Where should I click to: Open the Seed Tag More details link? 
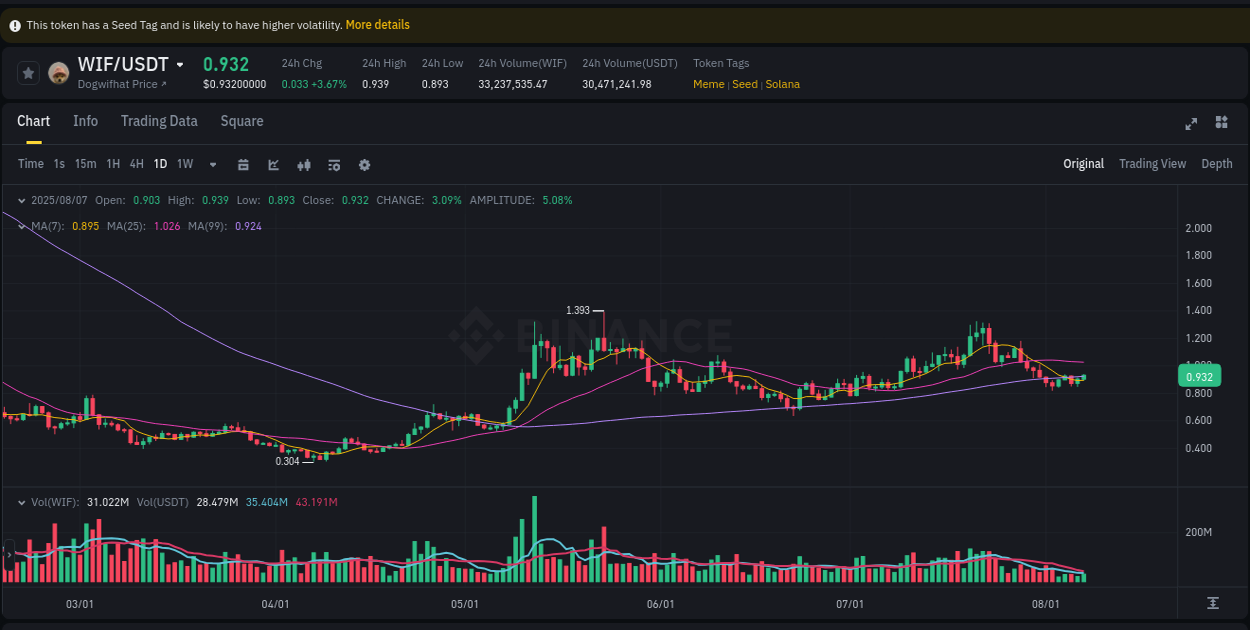(x=377, y=24)
